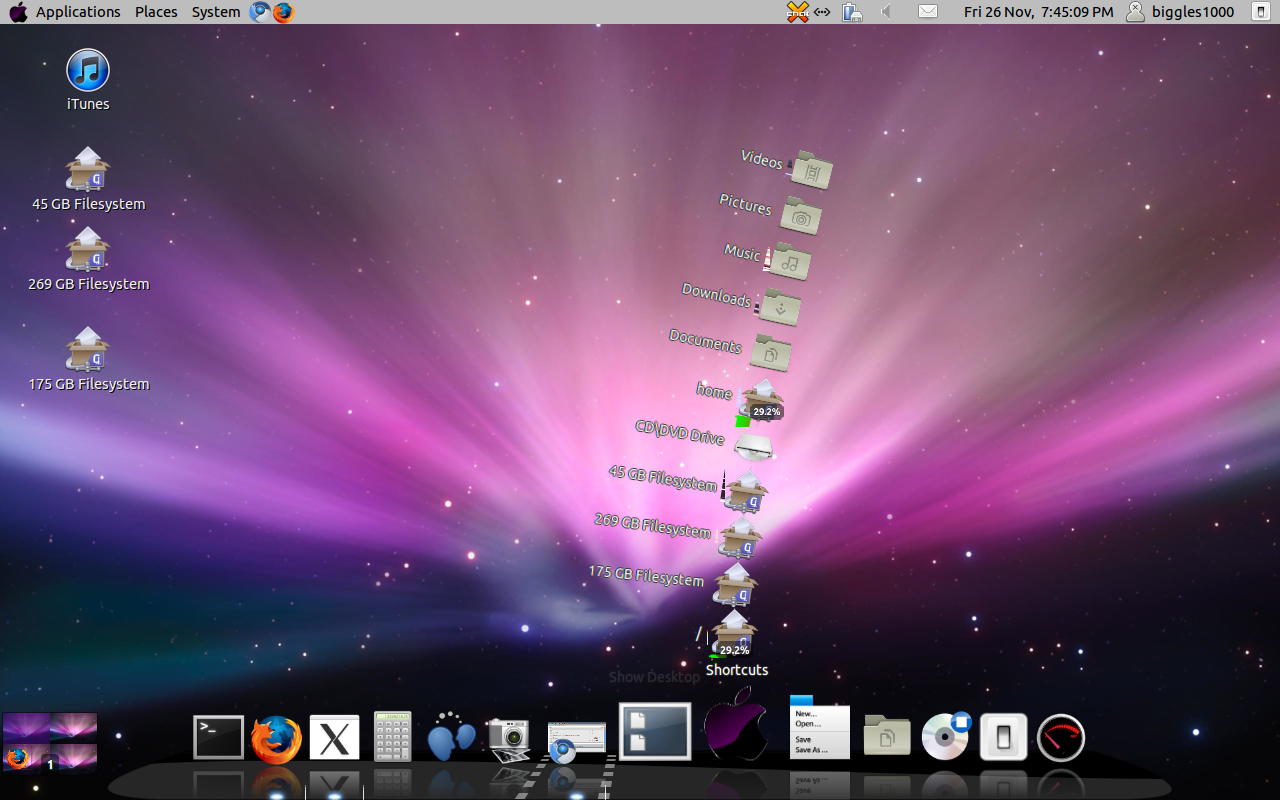The width and height of the screenshot is (1280, 800).
Task: Choose New from the dock menu widget
Action: click(806, 714)
